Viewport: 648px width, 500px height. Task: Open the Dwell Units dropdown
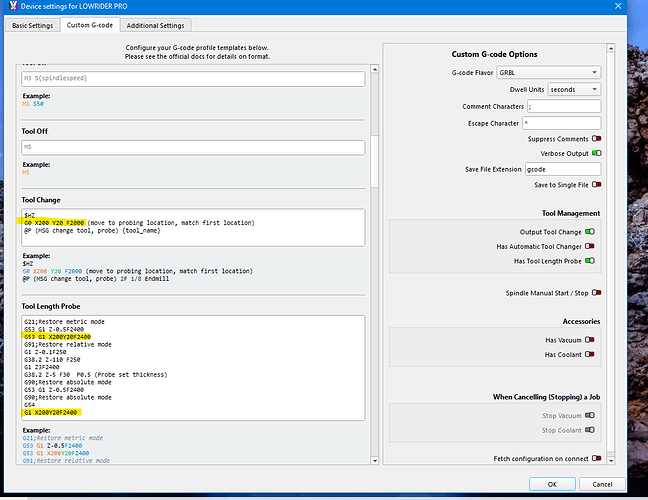click(574, 89)
